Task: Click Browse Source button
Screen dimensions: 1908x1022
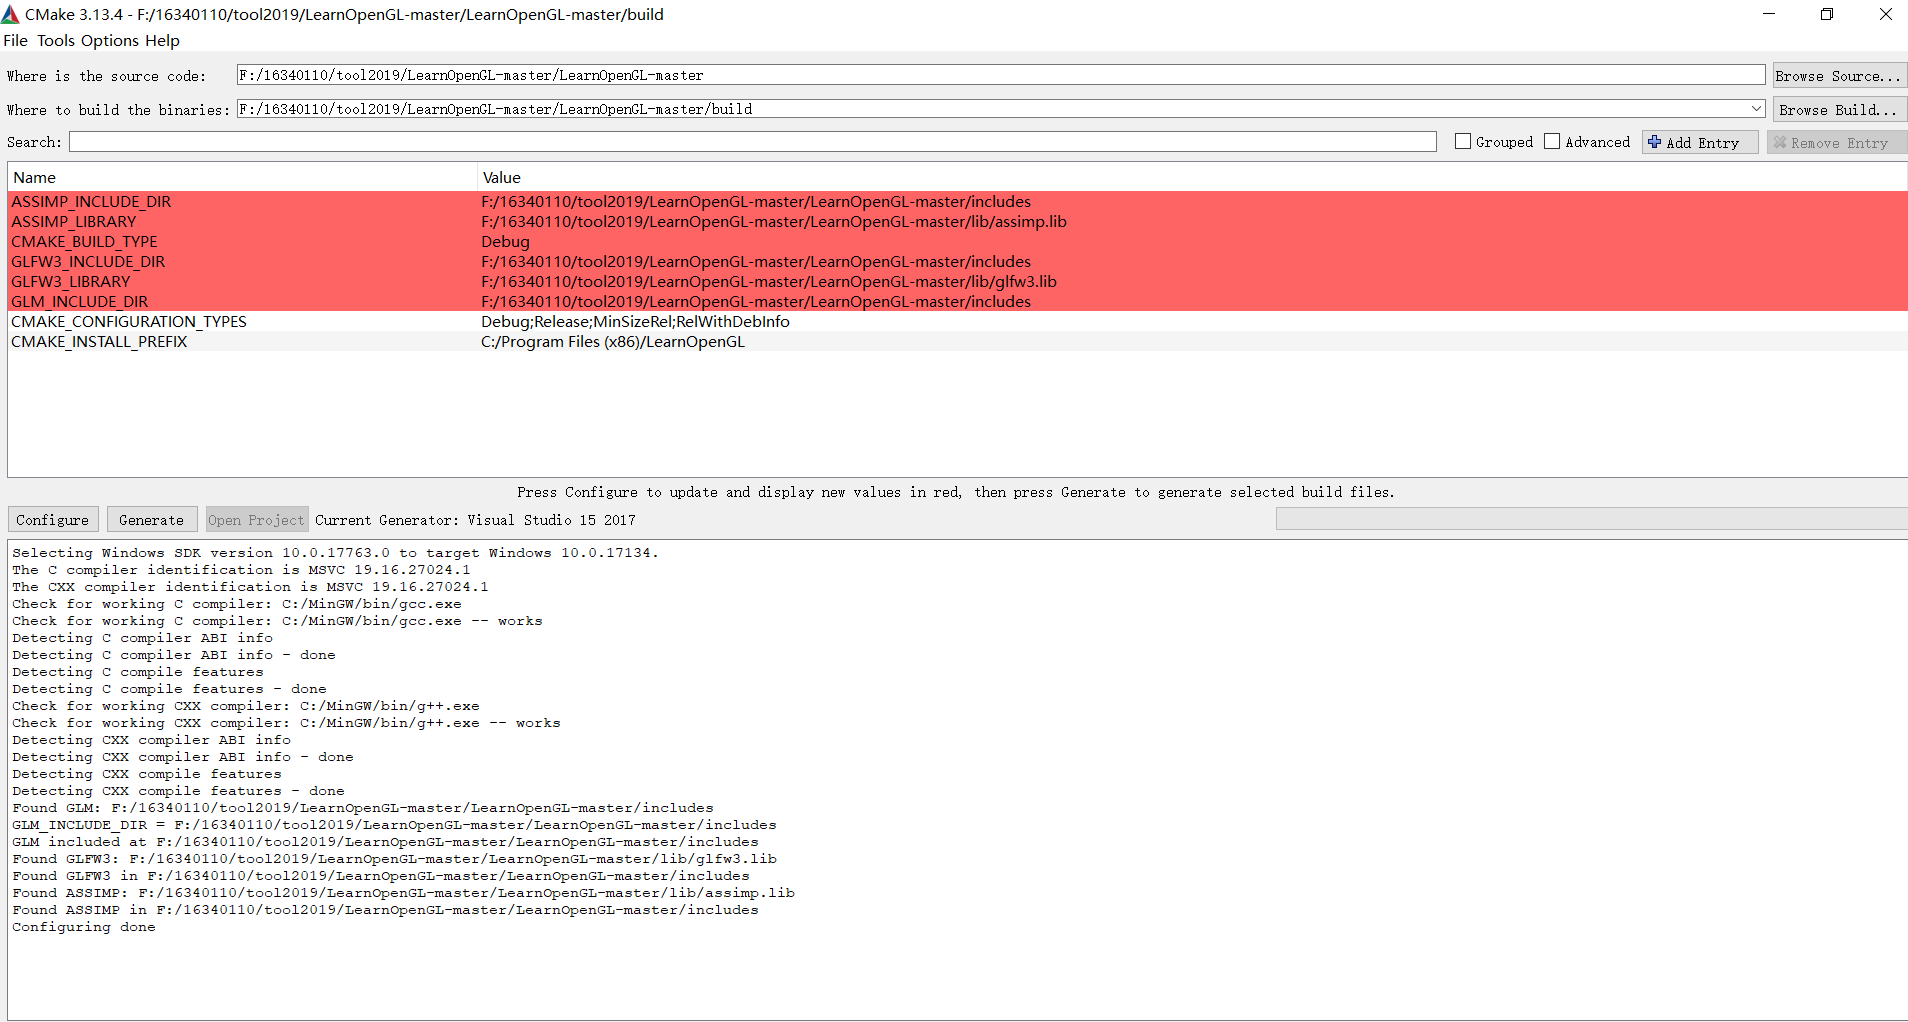Action: pos(1838,75)
